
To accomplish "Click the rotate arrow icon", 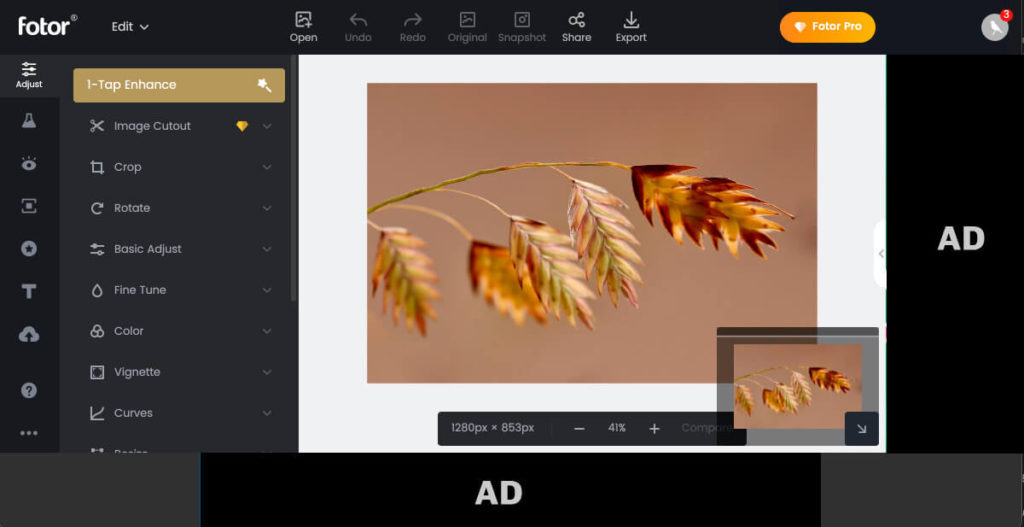I will 97,208.
